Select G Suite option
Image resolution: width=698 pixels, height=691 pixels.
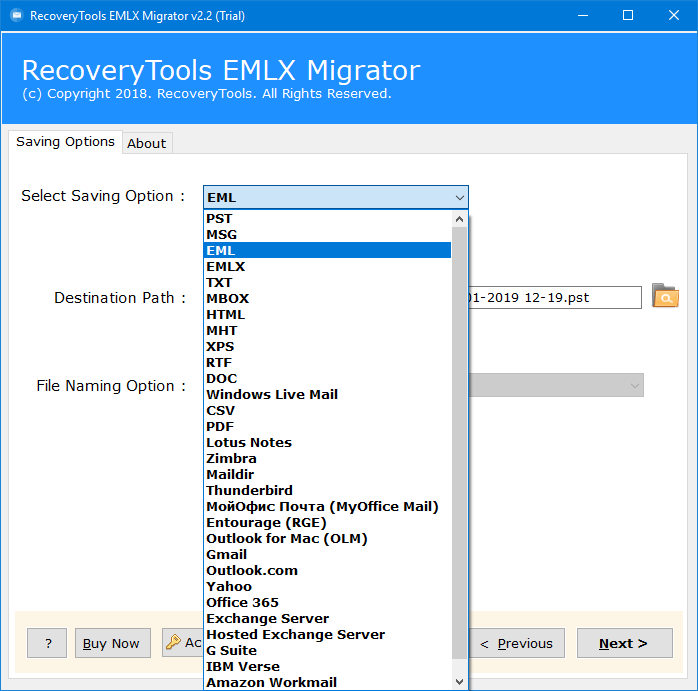click(x=327, y=650)
